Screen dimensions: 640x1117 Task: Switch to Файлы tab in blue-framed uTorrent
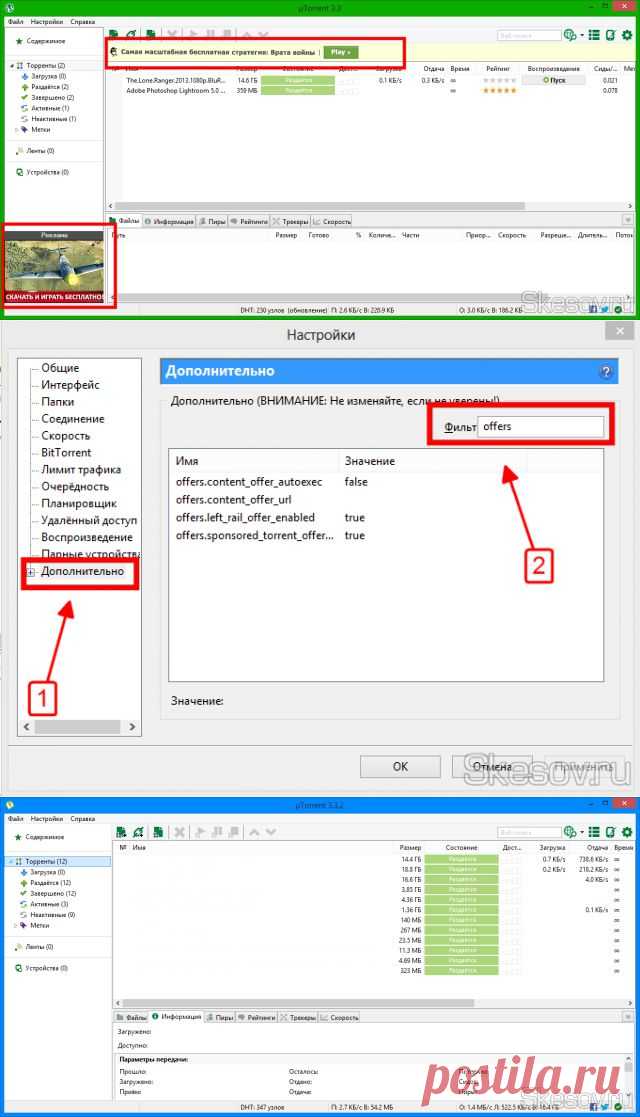pyautogui.click(x=132, y=1017)
